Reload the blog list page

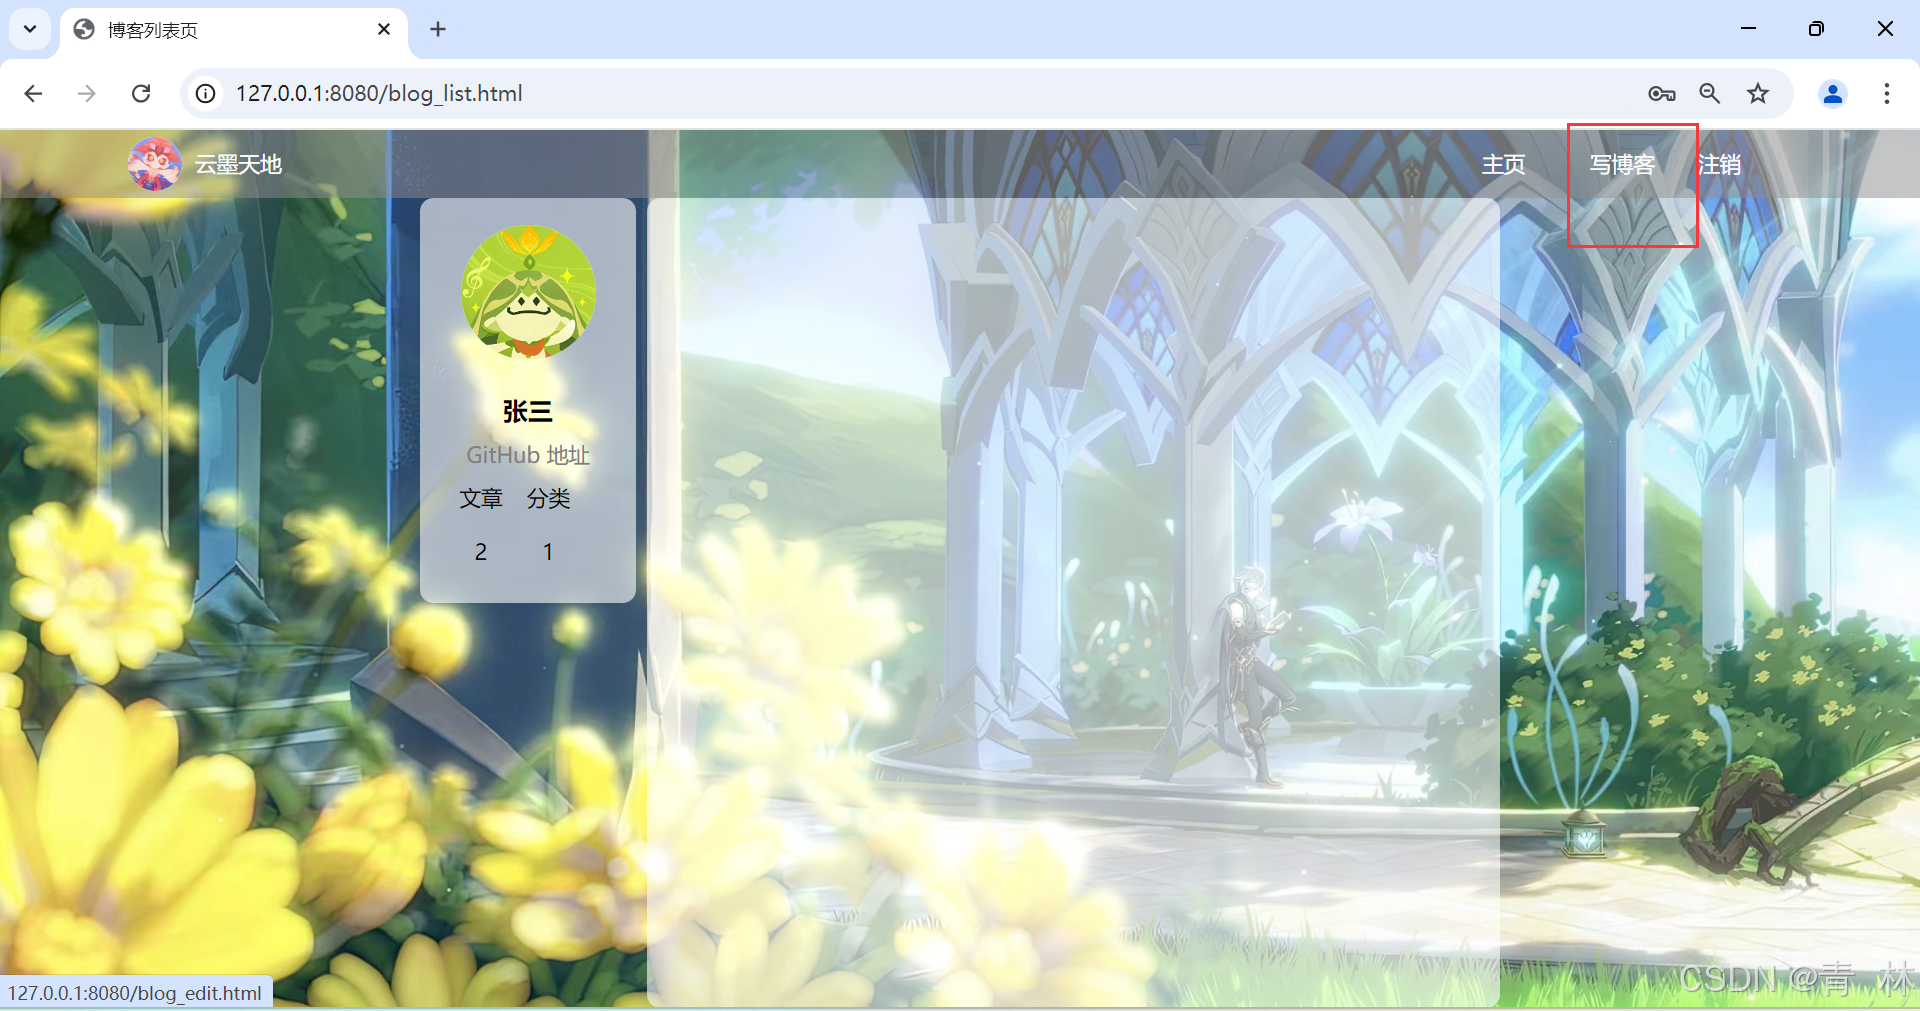click(141, 93)
